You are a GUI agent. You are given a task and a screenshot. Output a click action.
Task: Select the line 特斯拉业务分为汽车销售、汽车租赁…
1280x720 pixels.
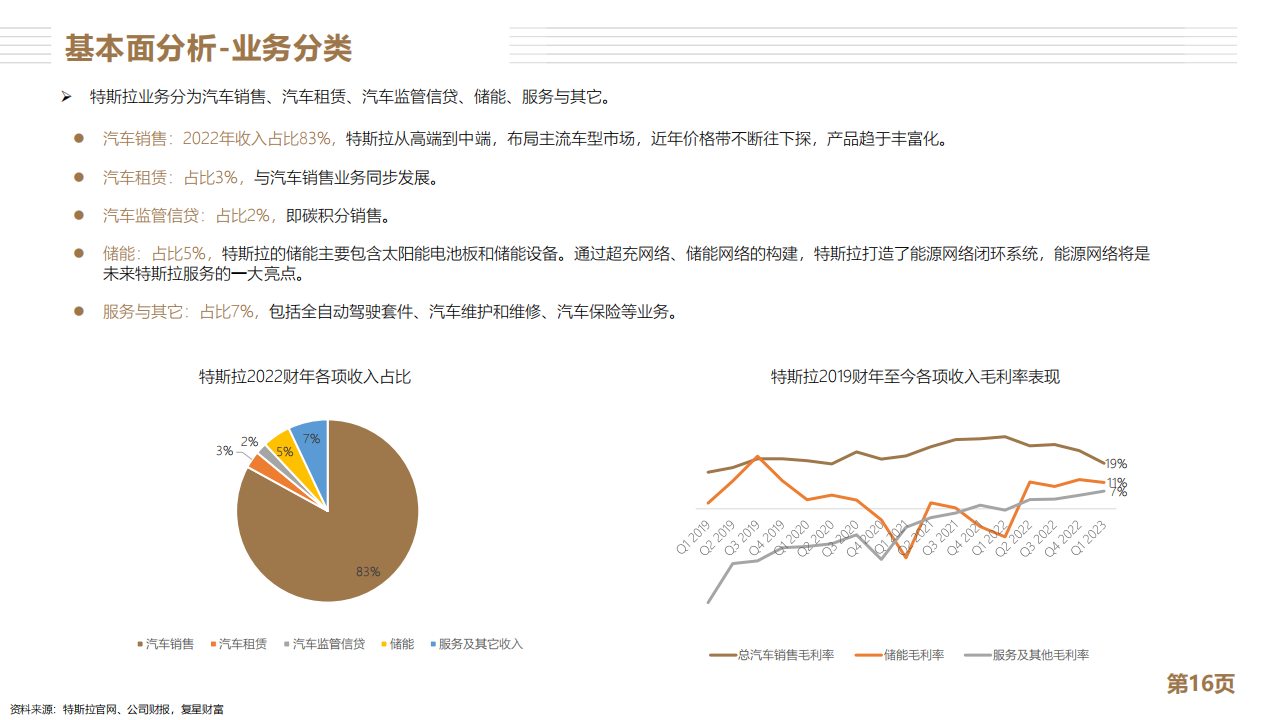click(350, 97)
